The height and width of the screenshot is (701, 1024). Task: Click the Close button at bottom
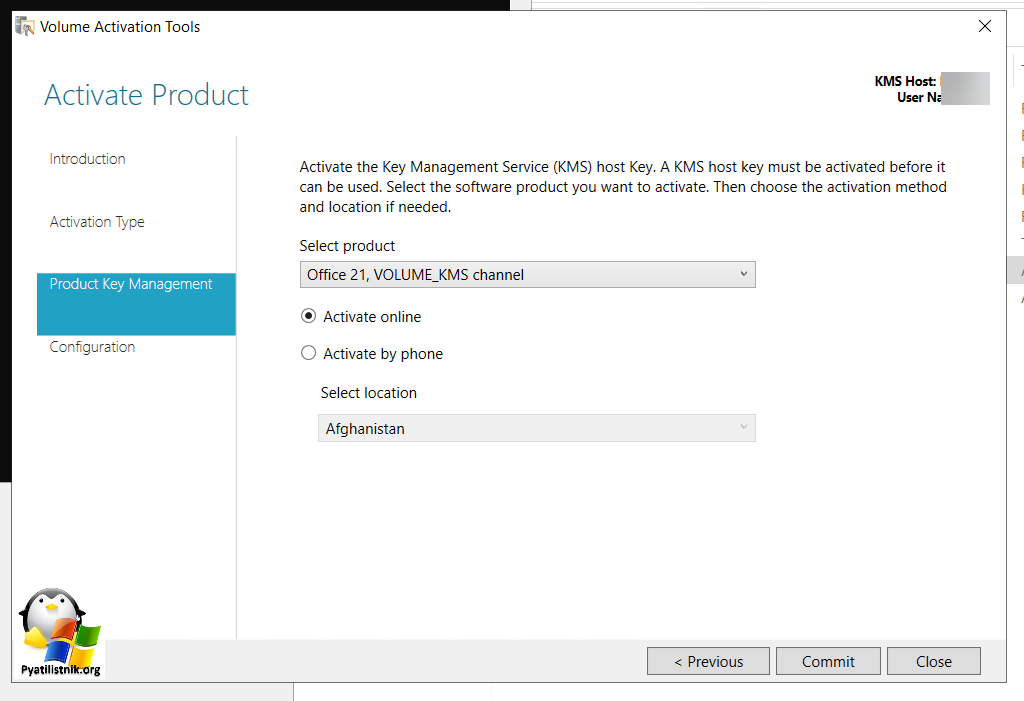pos(934,661)
